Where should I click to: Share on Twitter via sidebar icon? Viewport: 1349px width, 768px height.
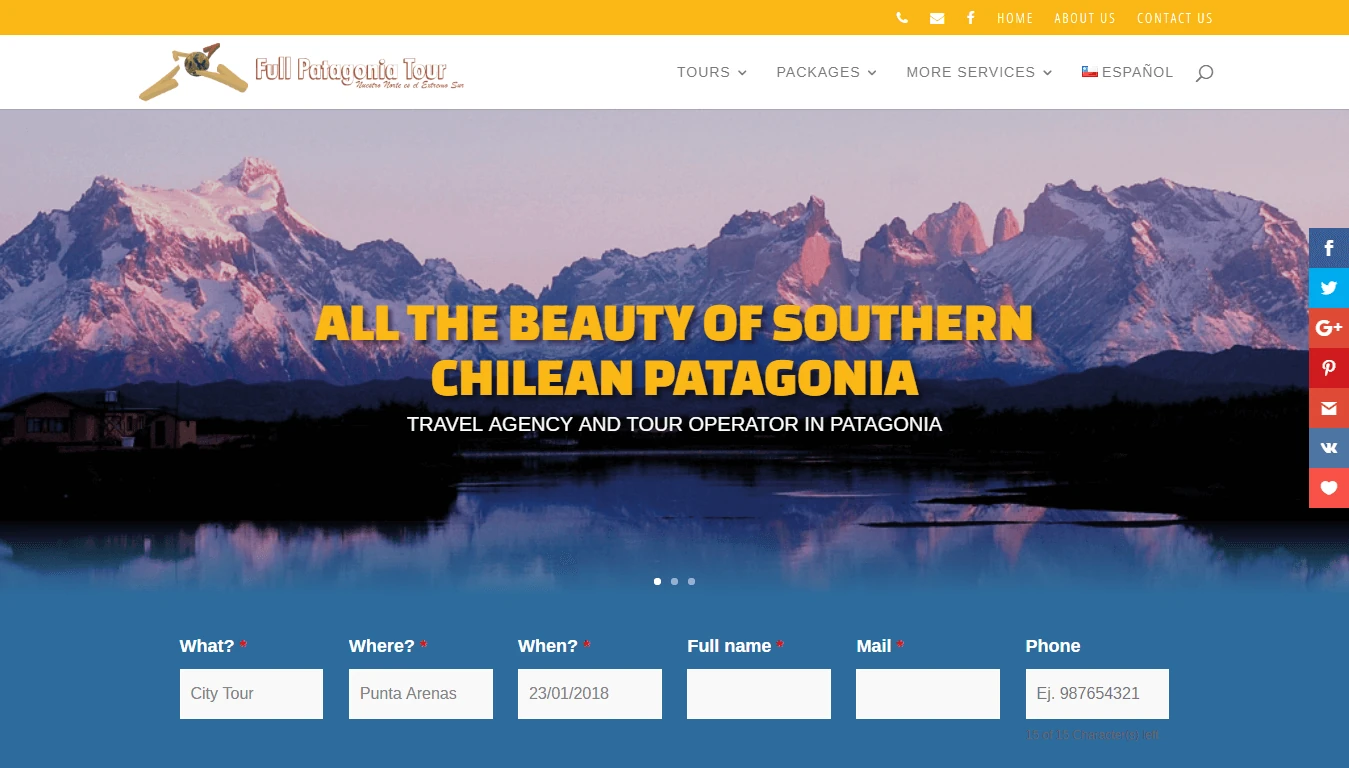(x=1329, y=288)
